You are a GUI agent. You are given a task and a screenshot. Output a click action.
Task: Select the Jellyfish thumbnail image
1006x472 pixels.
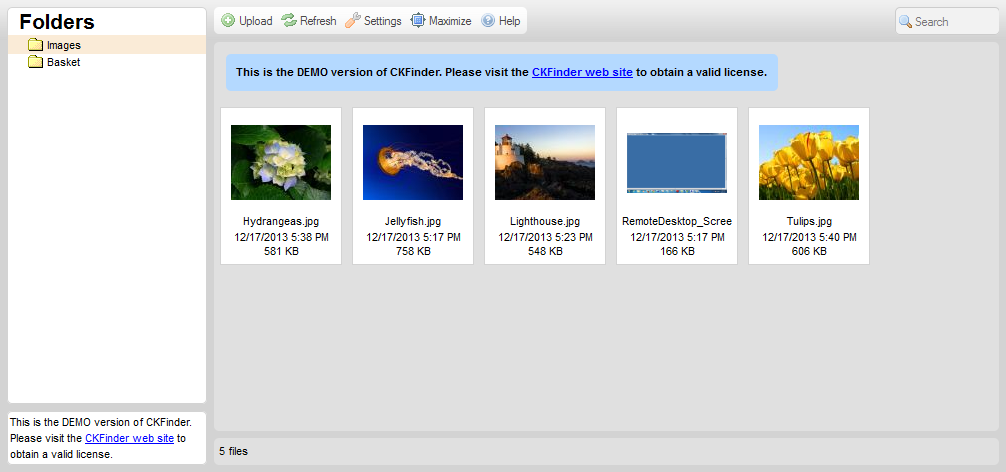[x=413, y=162]
